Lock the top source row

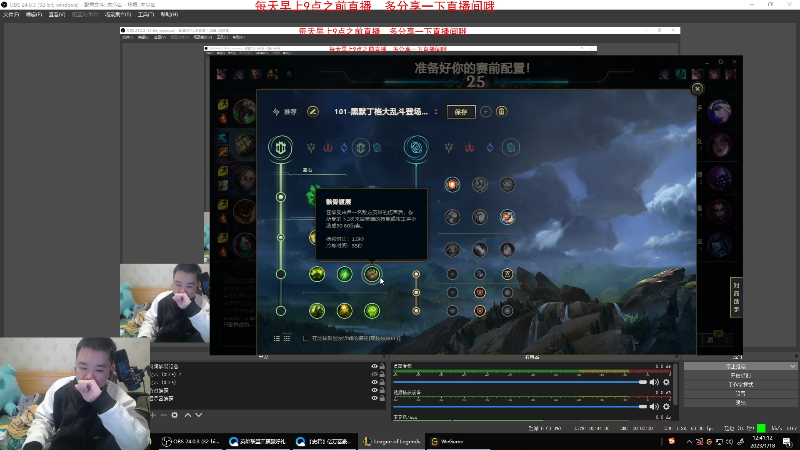pos(382,366)
